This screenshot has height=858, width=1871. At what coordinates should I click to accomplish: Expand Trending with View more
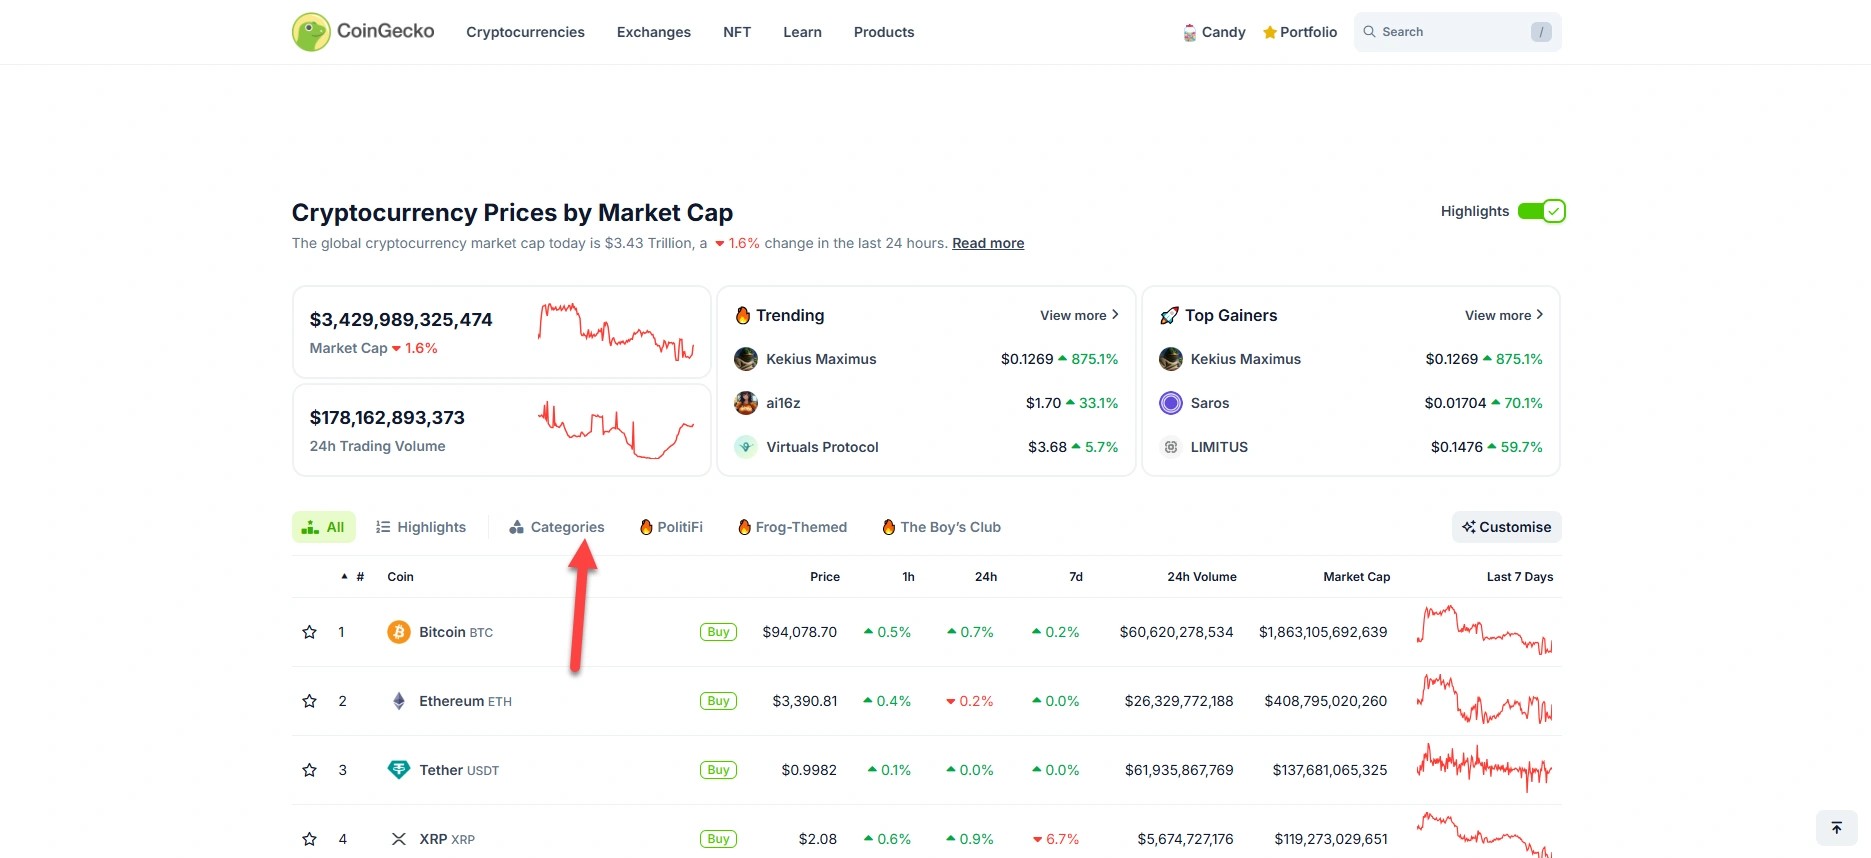pos(1079,315)
